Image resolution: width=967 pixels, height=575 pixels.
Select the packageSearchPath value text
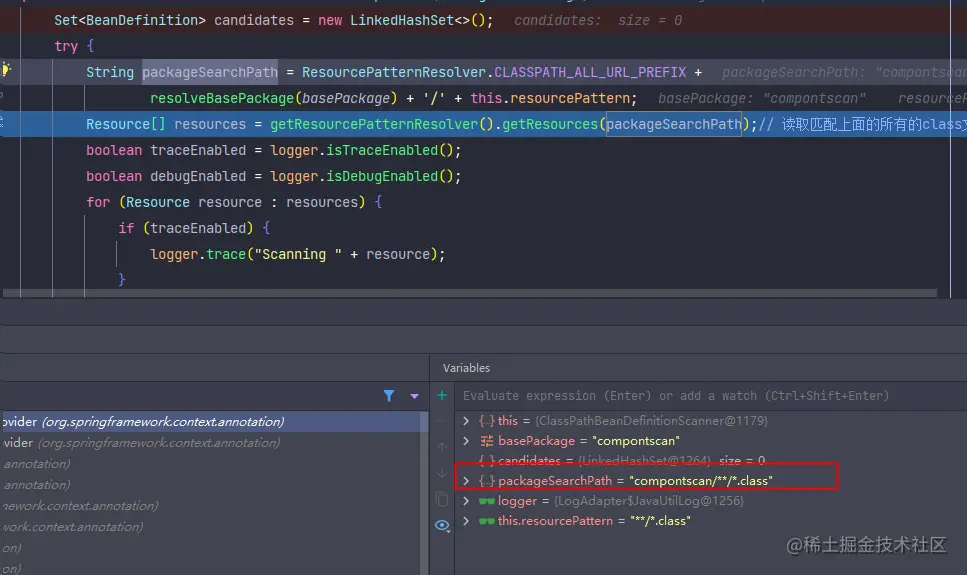coord(701,481)
